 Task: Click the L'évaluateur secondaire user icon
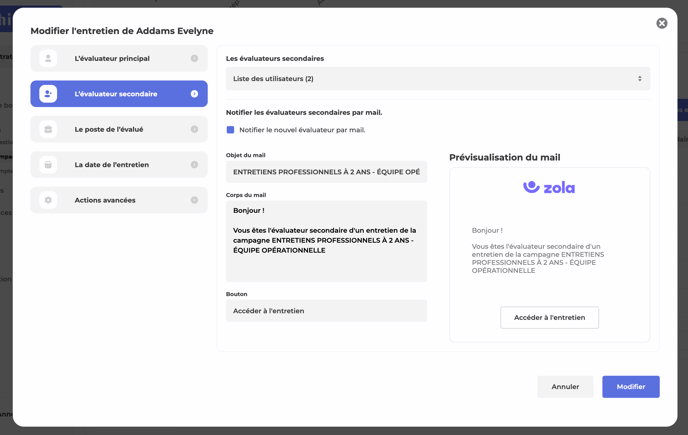pos(48,94)
